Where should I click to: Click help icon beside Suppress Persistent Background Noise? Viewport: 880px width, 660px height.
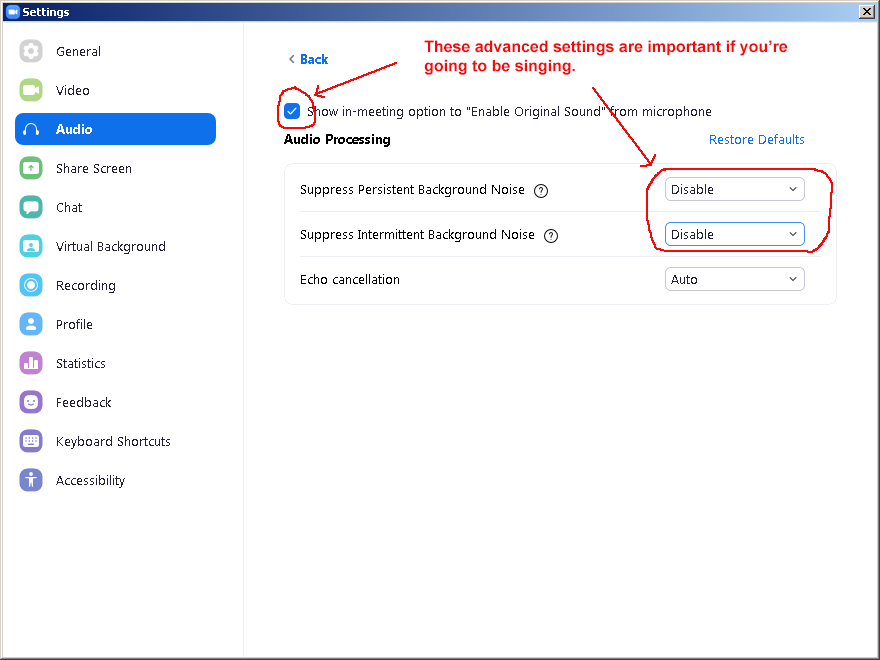(x=541, y=190)
